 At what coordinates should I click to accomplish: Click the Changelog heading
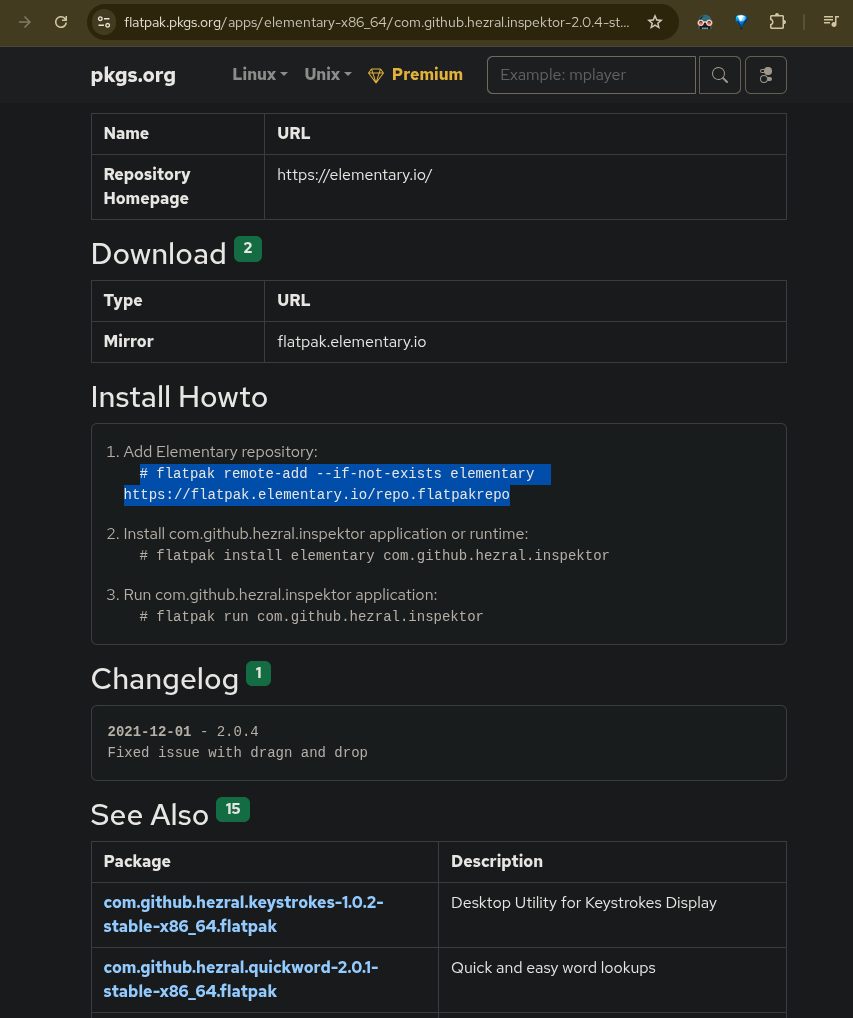[165, 679]
